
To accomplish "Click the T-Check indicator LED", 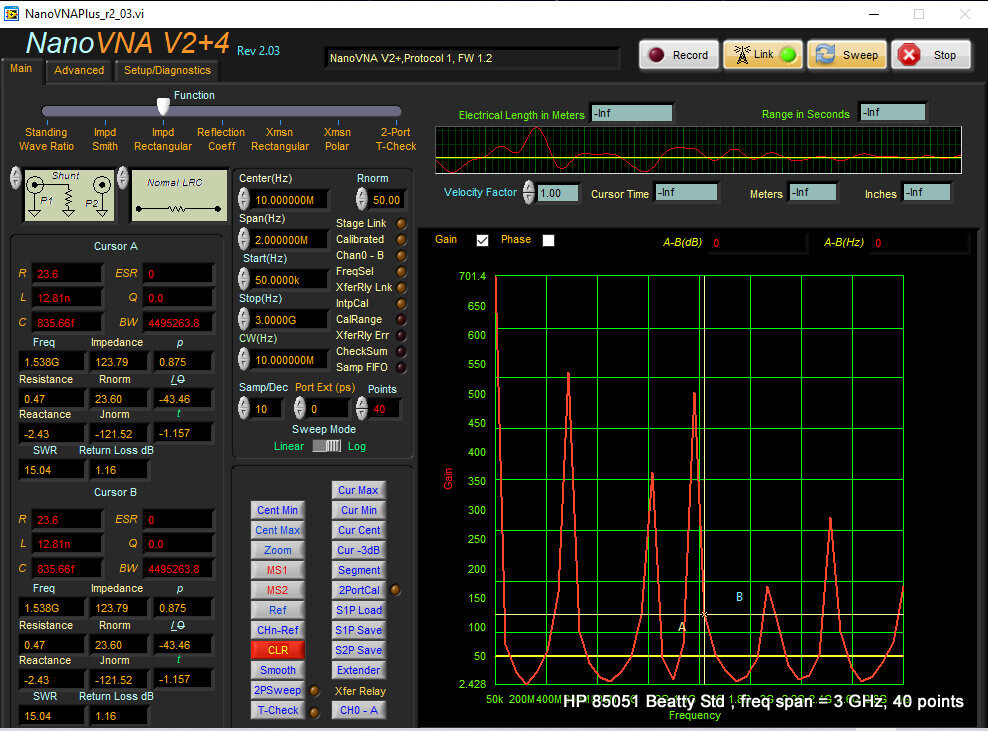I will coord(314,712).
